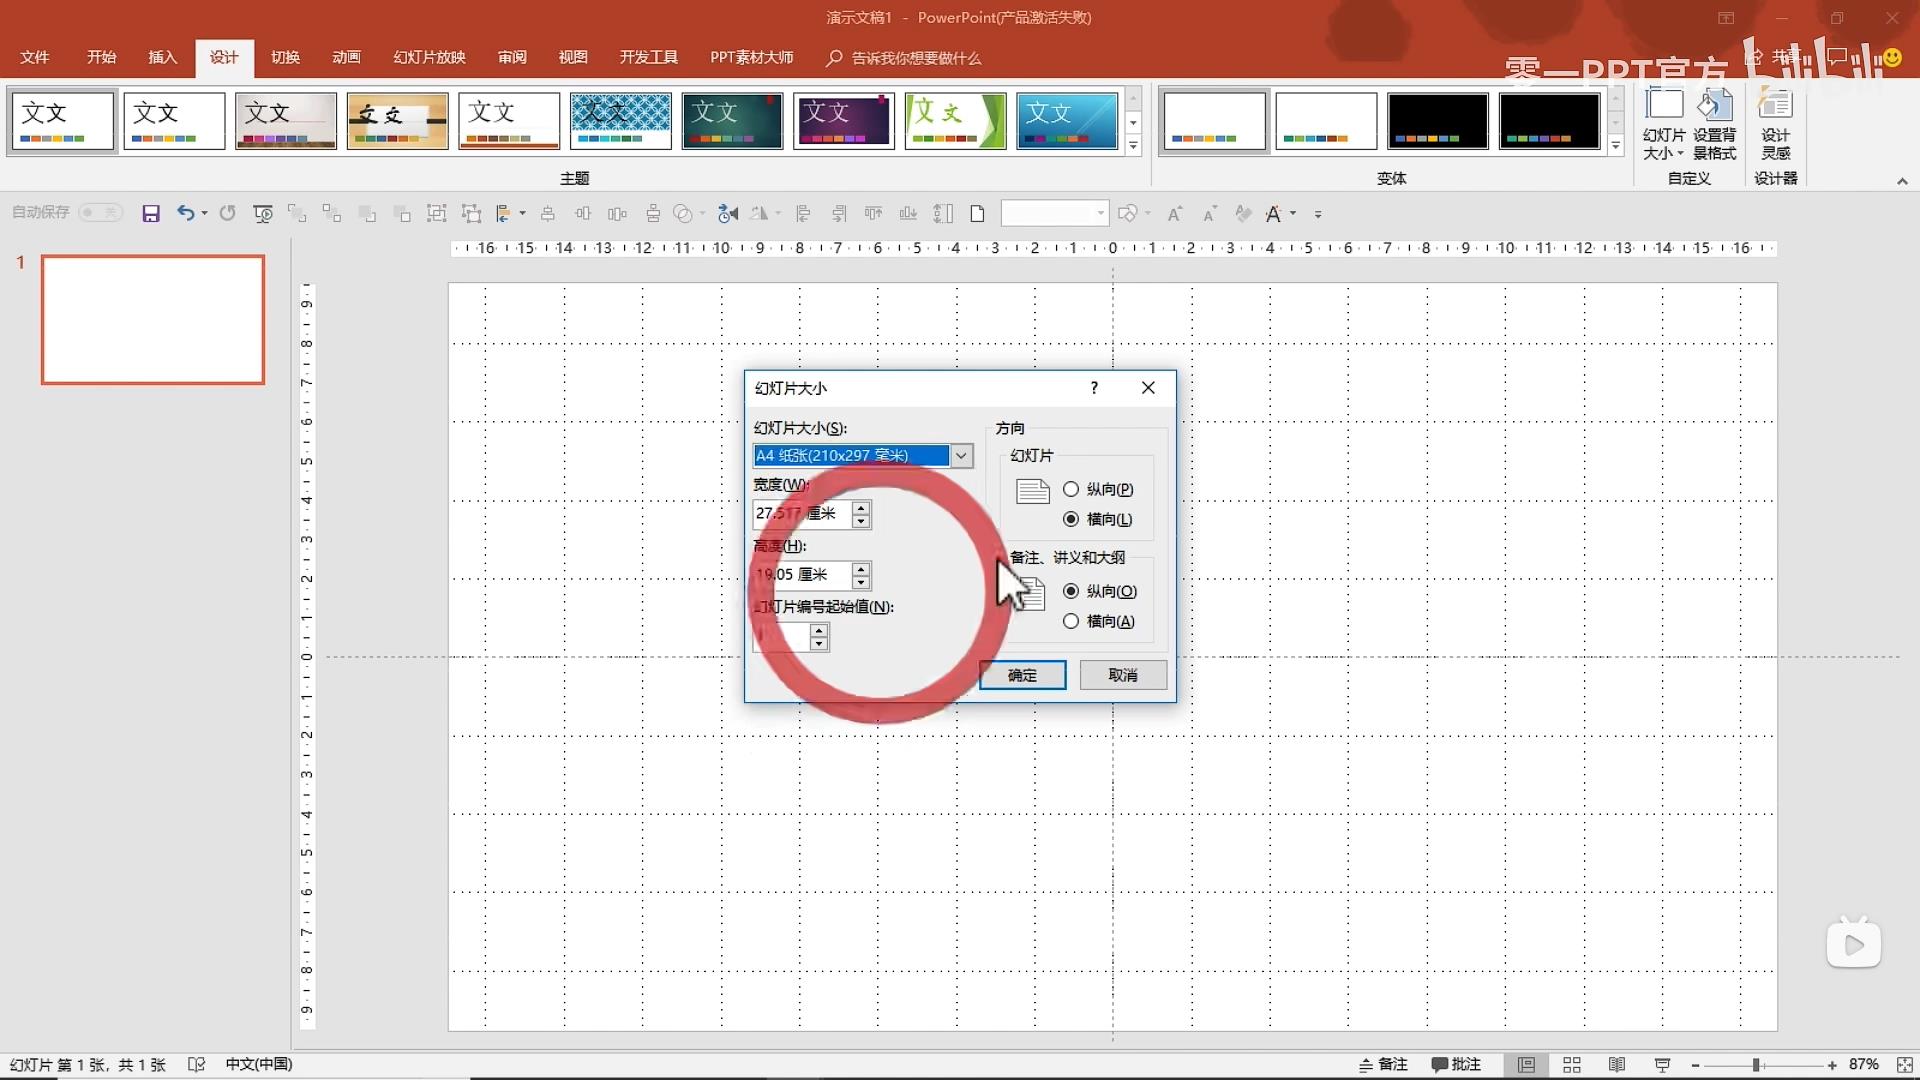The height and width of the screenshot is (1080, 1920).
Task: Increase width with spinner up arrow
Action: pyautogui.click(x=861, y=507)
